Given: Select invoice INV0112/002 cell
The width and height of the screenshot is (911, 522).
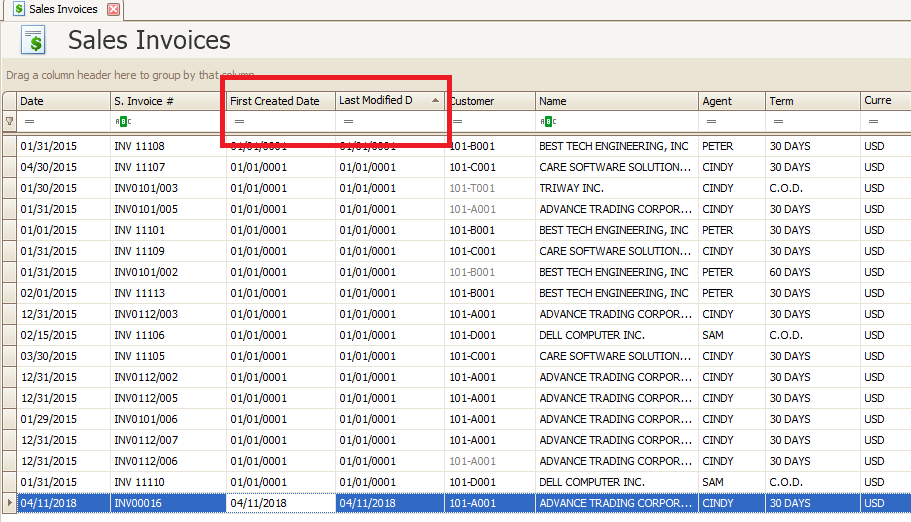Looking at the screenshot, I should pyautogui.click(x=168, y=377).
